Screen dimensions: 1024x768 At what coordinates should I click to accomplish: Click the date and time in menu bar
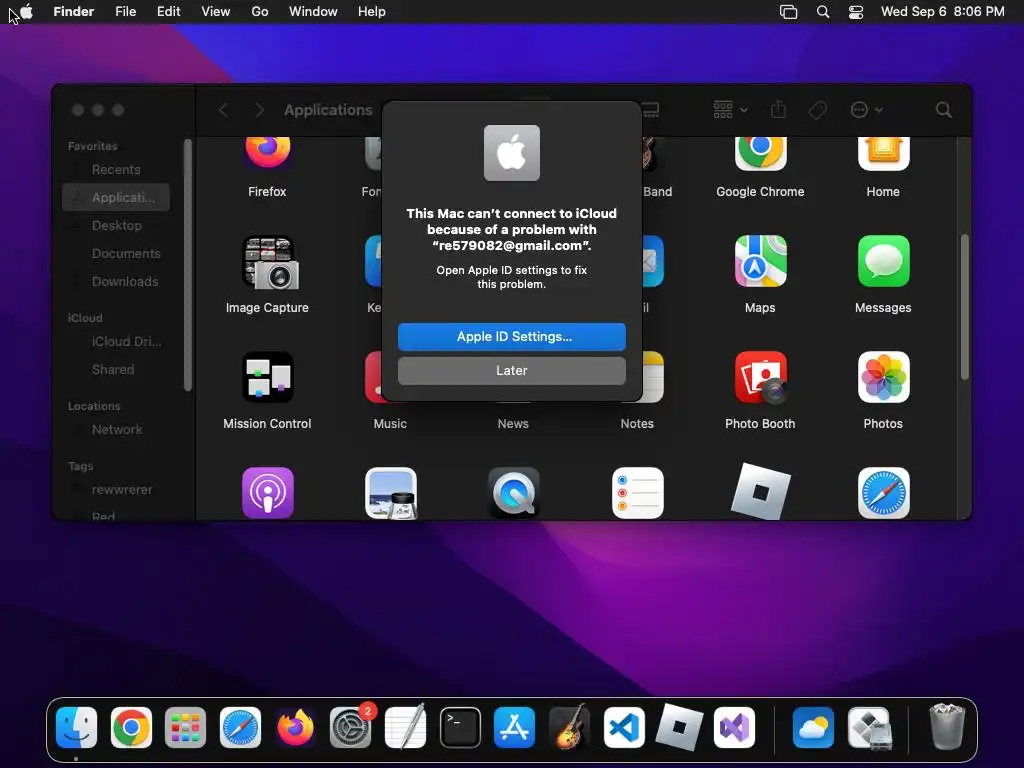[942, 11]
